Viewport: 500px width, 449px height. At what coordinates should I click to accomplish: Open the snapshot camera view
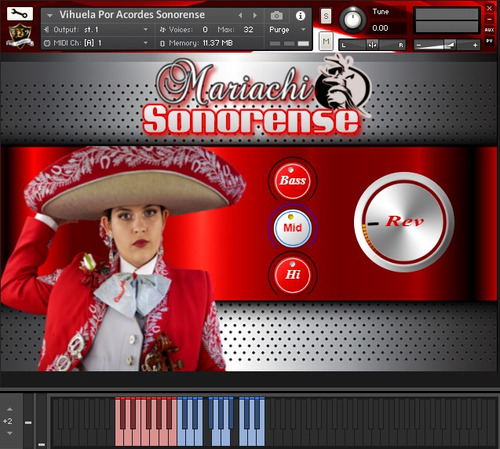(x=276, y=15)
